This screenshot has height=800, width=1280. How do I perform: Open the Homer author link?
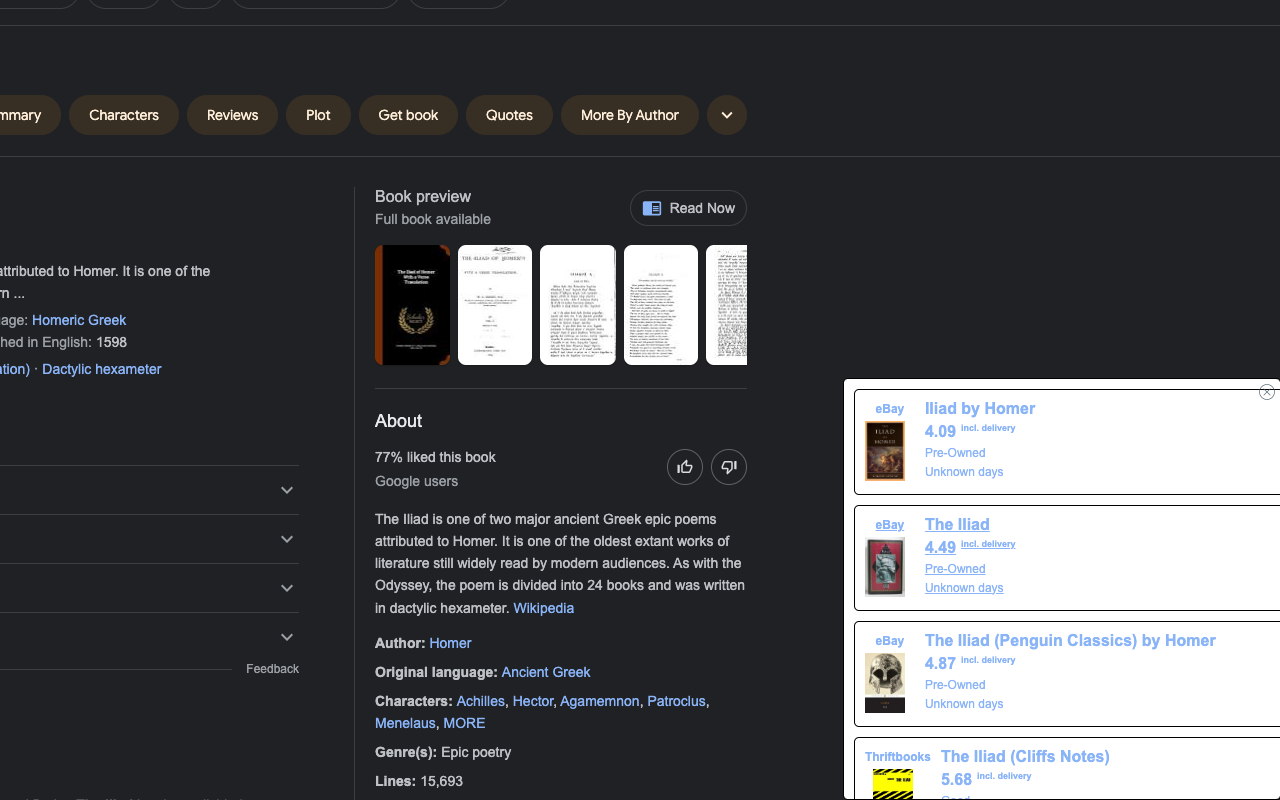coord(450,643)
